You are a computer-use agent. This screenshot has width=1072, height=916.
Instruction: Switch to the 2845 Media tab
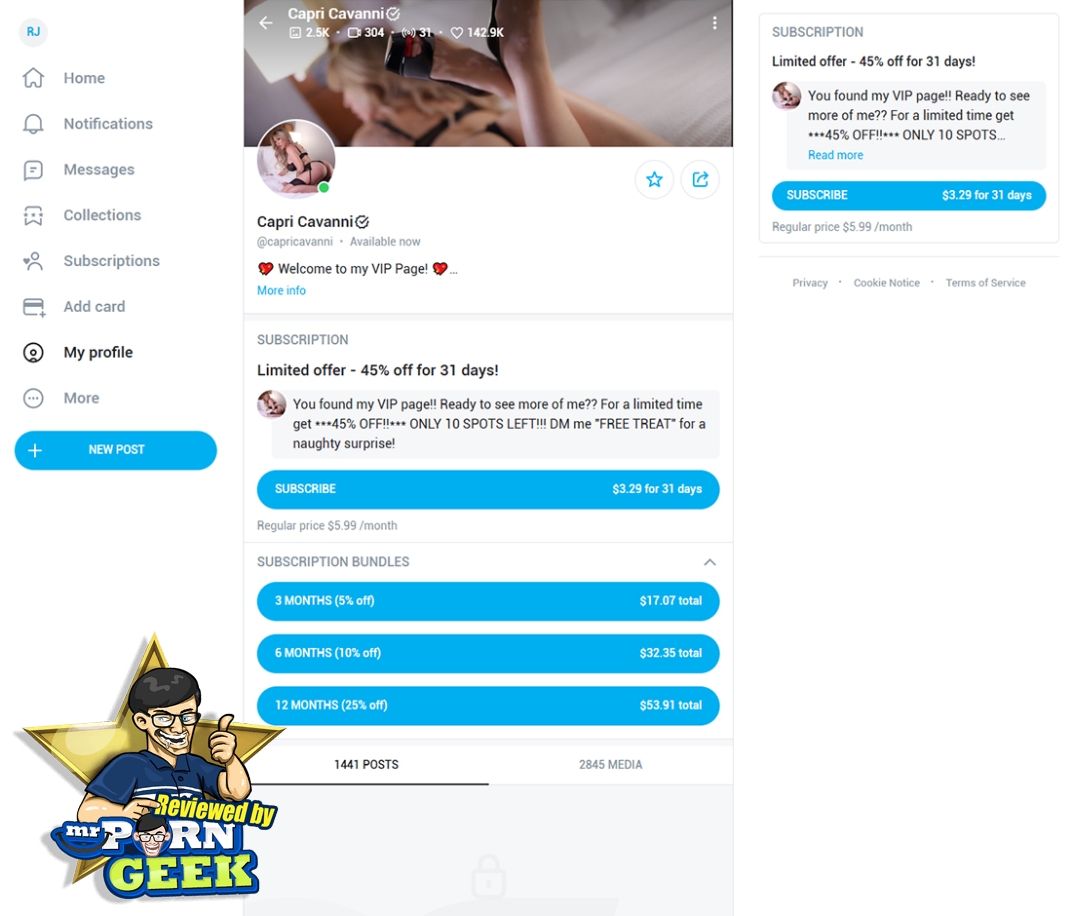click(611, 764)
